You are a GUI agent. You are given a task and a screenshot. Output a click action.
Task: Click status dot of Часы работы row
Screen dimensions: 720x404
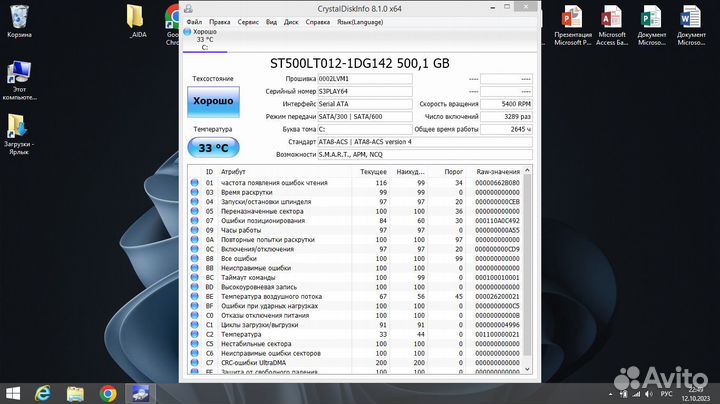[195, 230]
